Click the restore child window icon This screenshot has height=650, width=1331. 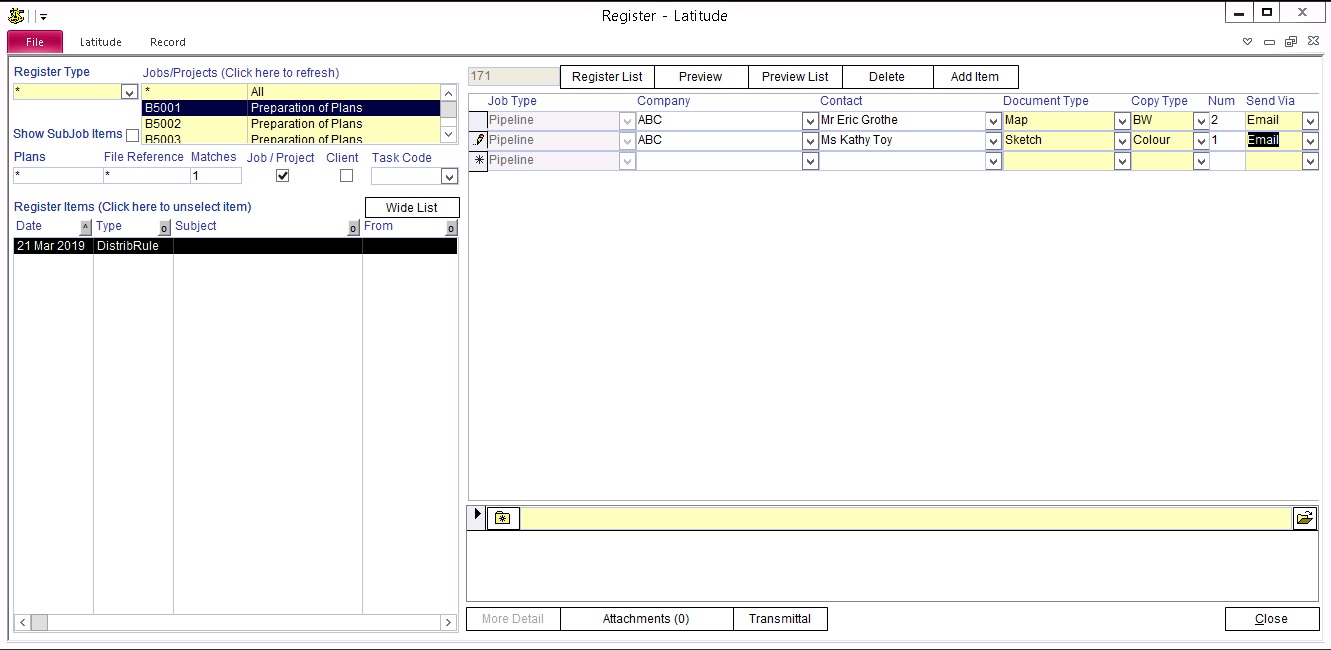[x=1290, y=42]
